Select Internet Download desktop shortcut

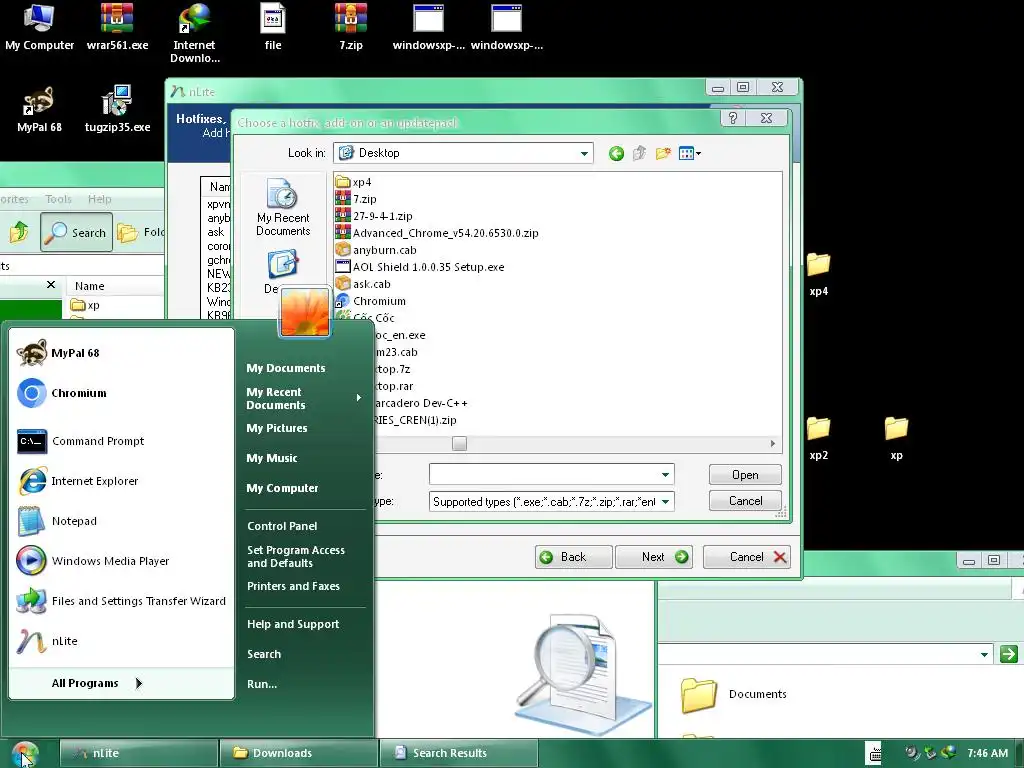click(195, 33)
